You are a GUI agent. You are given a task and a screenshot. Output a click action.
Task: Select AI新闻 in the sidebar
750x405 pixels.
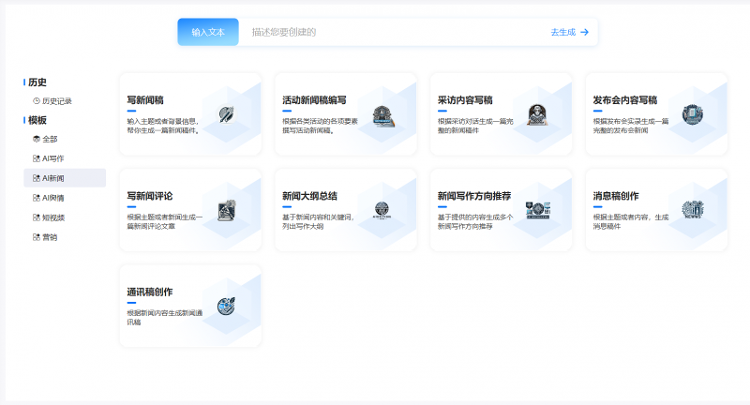tap(52, 178)
